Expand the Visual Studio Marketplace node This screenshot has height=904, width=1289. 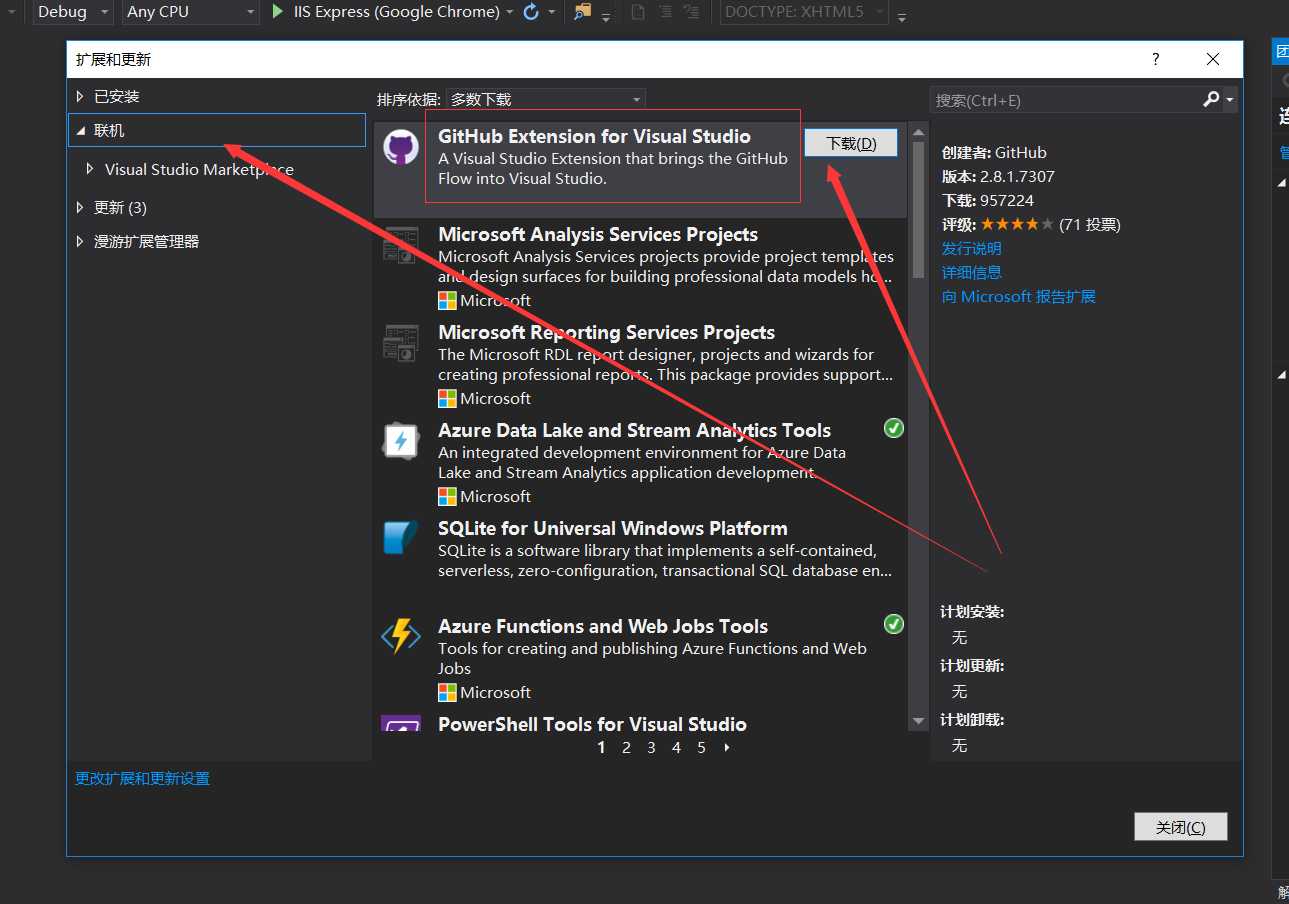pyautogui.click(x=90, y=169)
